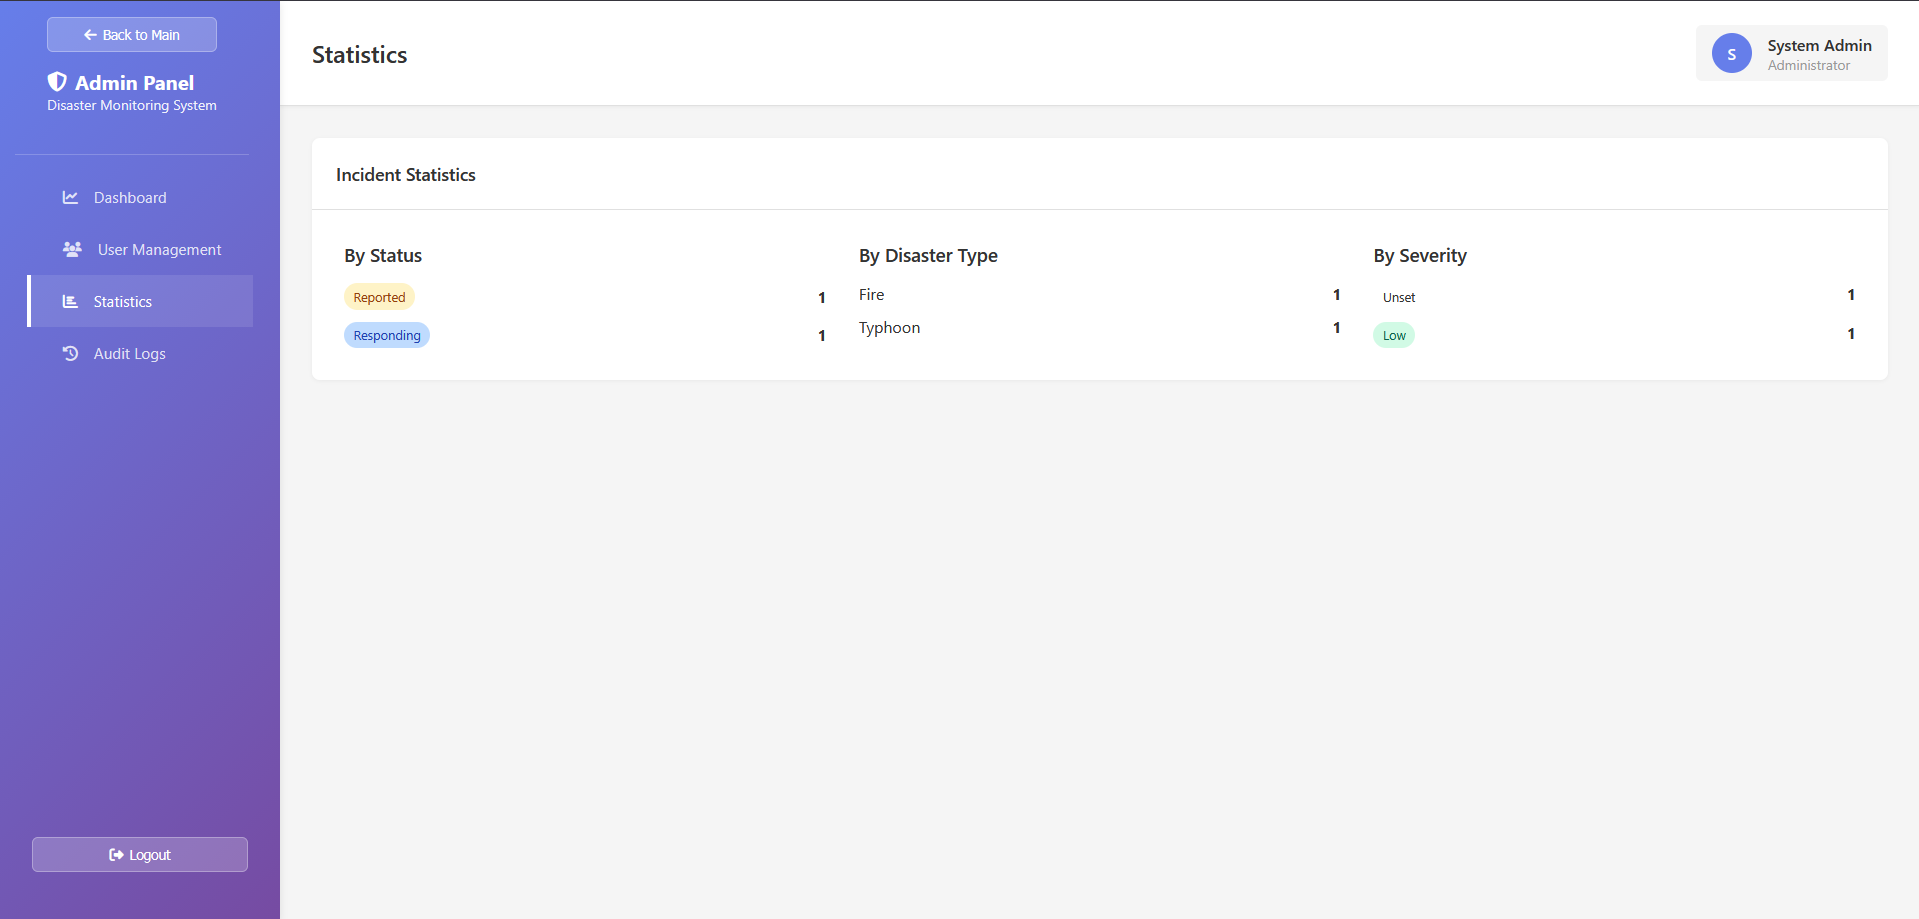
Task: Click the Responding status badge
Action: pyautogui.click(x=387, y=335)
